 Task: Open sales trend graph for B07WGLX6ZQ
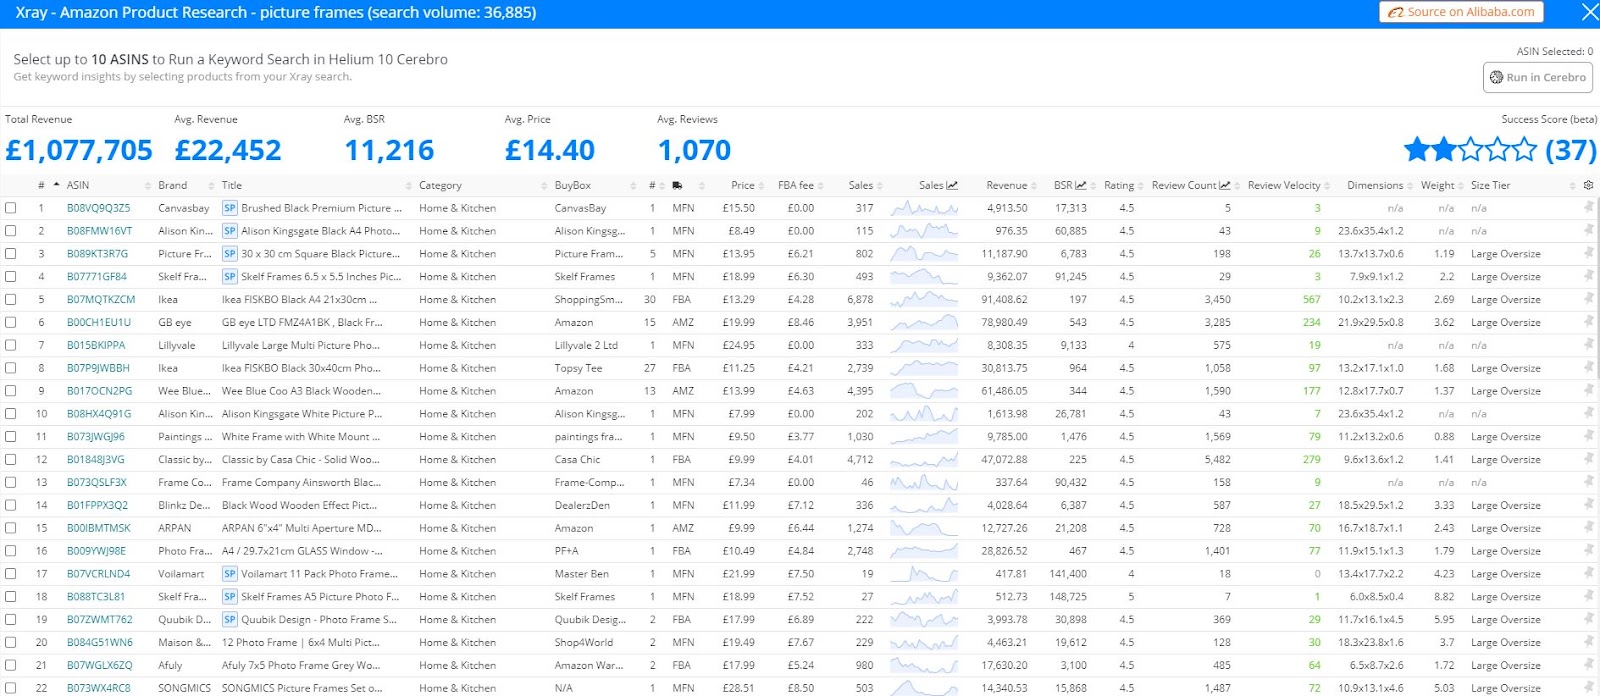[x=924, y=665]
